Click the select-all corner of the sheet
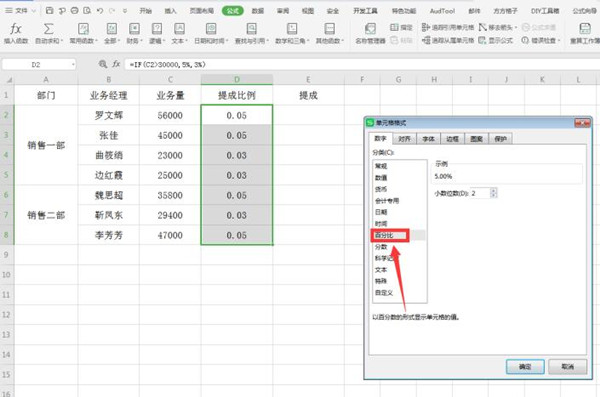 (x=7, y=80)
